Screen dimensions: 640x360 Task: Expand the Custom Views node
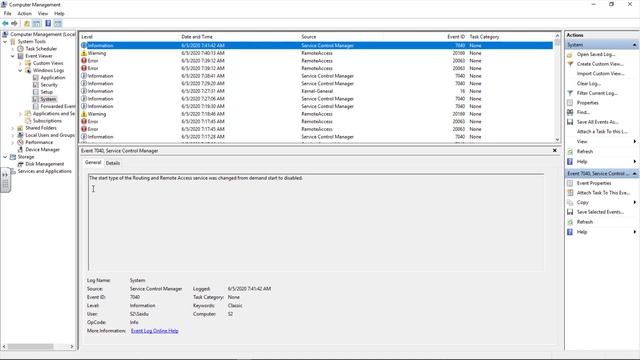(20, 63)
